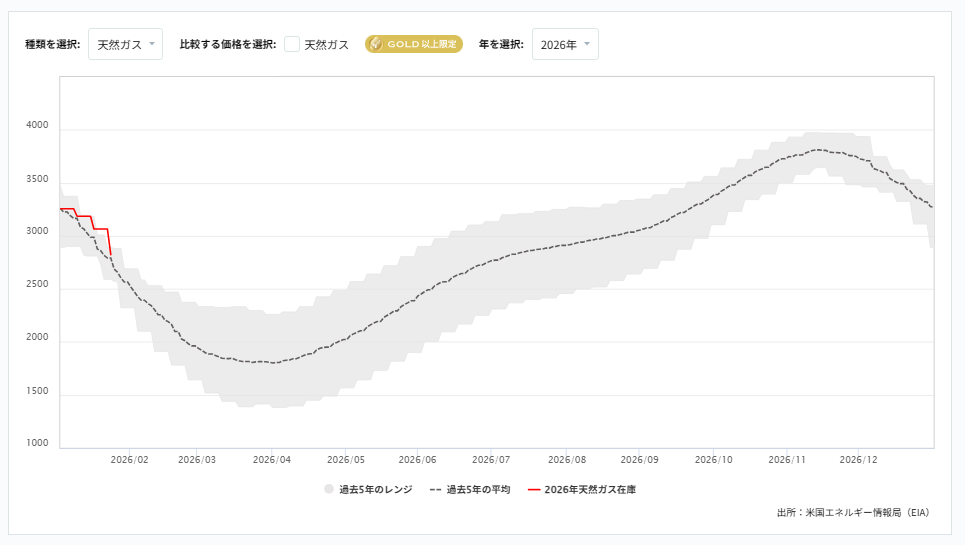Click the 2026/10 x-axis label

(x=714, y=460)
